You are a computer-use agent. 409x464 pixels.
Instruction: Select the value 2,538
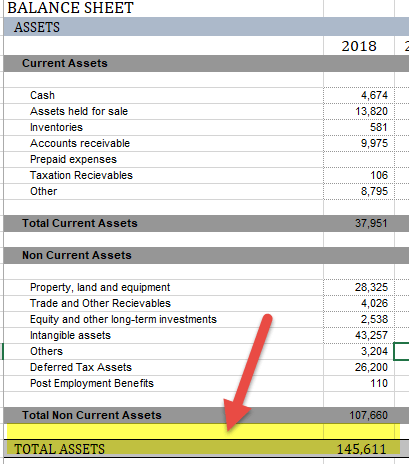tap(374, 319)
